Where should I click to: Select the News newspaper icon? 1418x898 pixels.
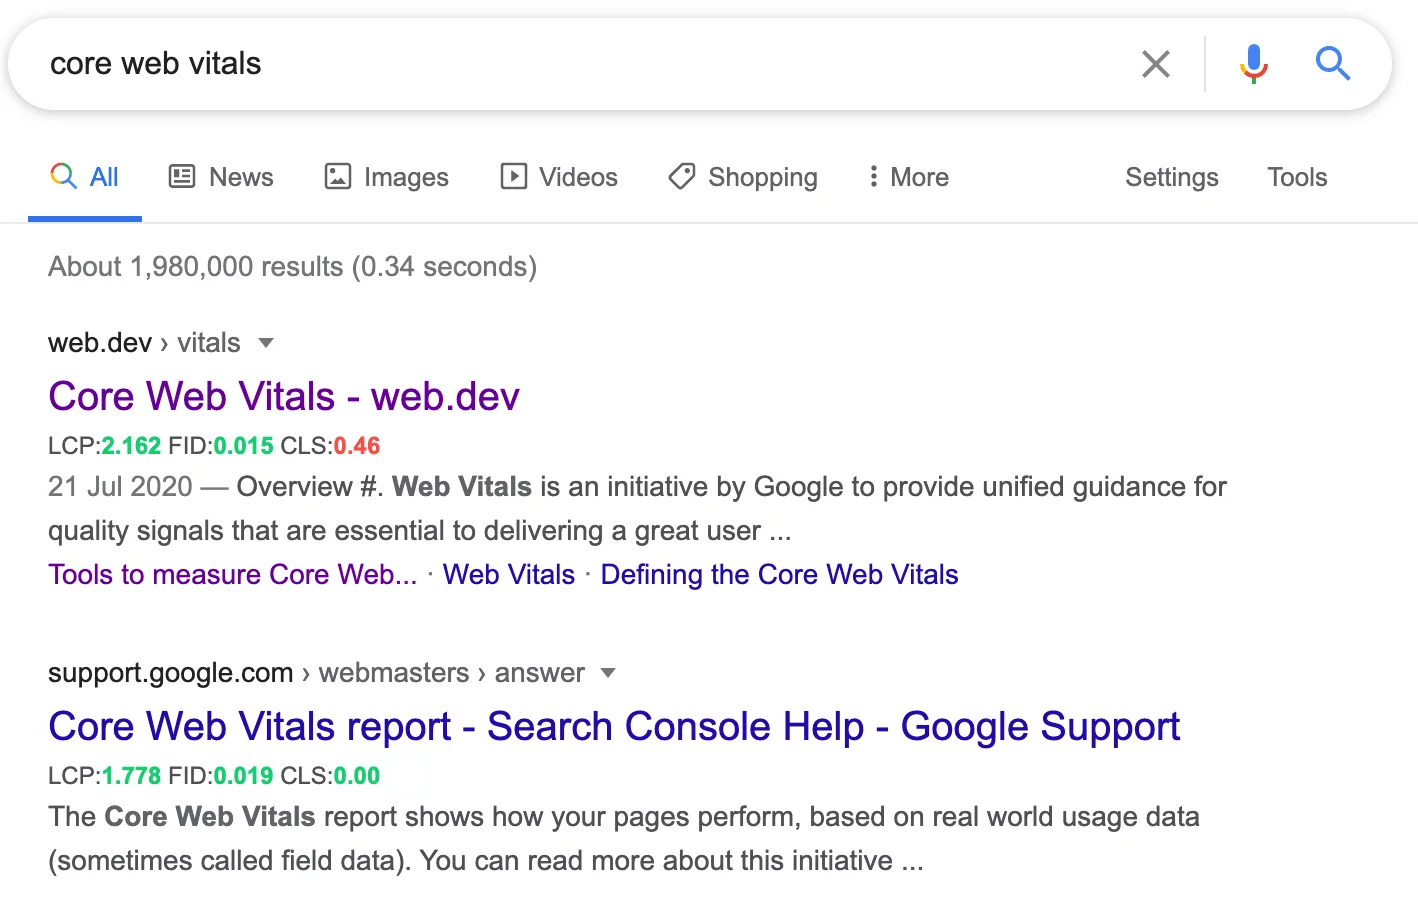[x=181, y=176]
